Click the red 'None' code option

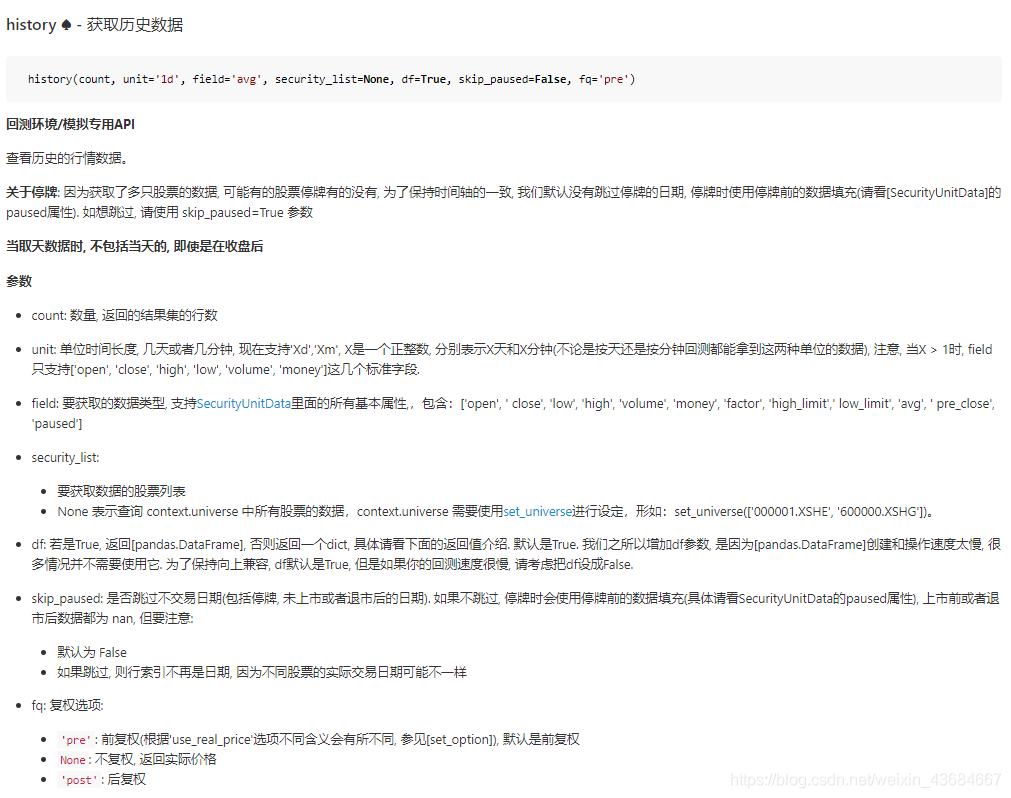pos(72,760)
